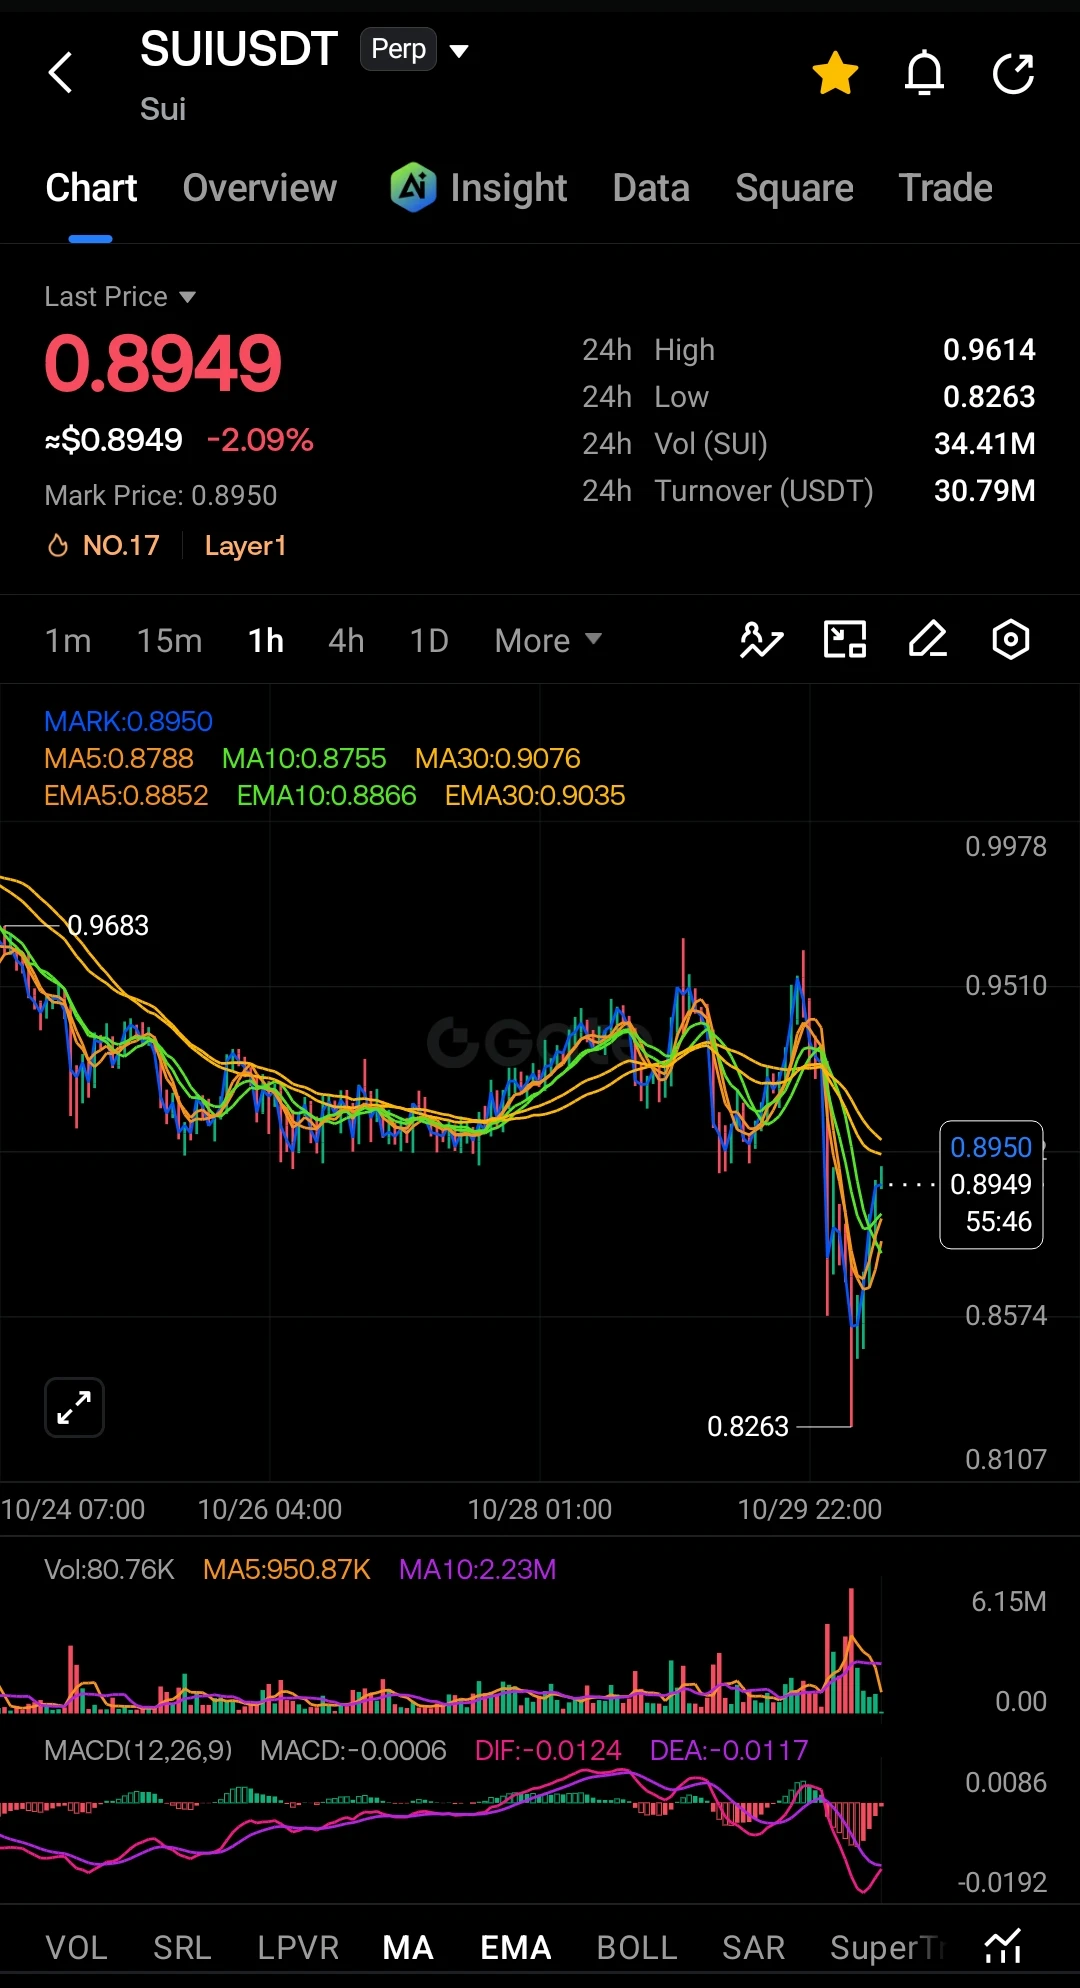Select the 1D timeframe

pos(429,641)
